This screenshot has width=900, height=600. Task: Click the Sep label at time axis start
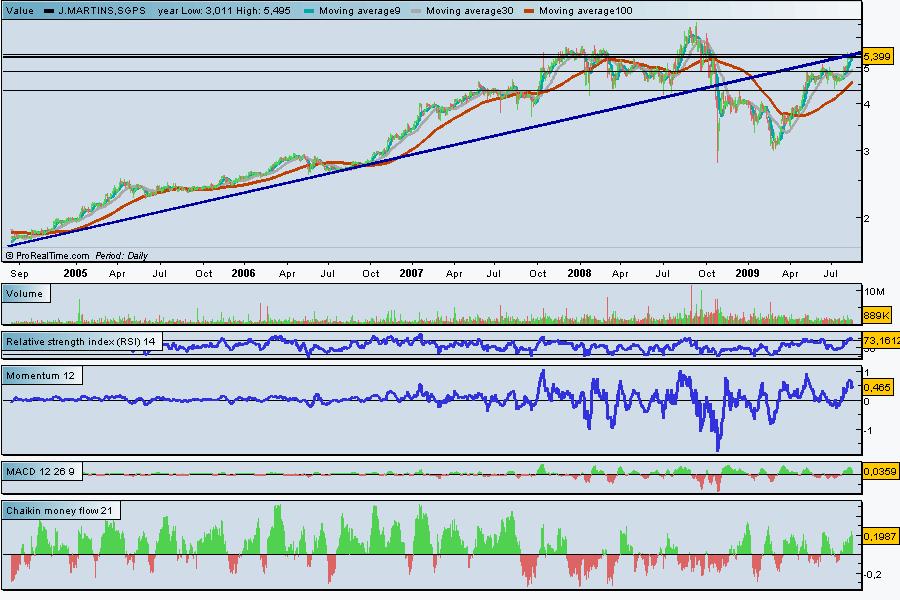click(x=19, y=274)
